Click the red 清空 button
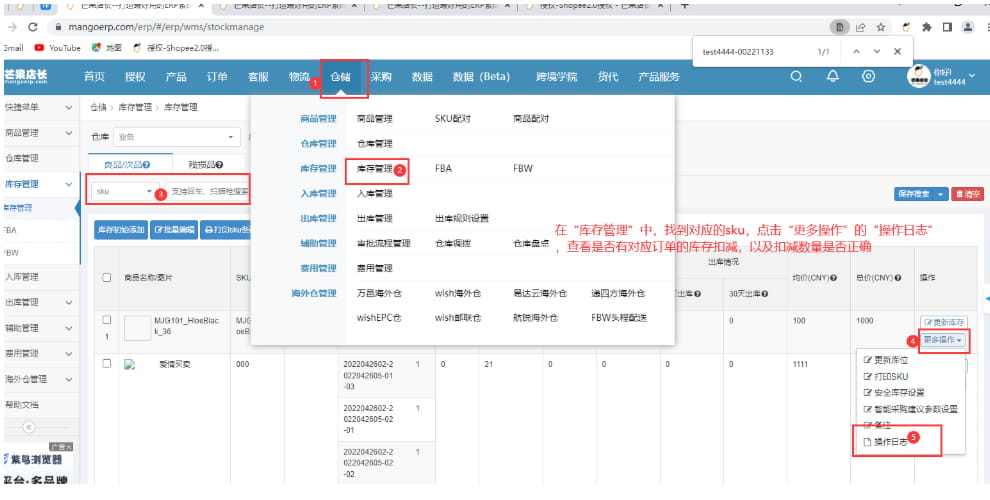Image resolution: width=990 pixels, height=500 pixels. [x=967, y=194]
